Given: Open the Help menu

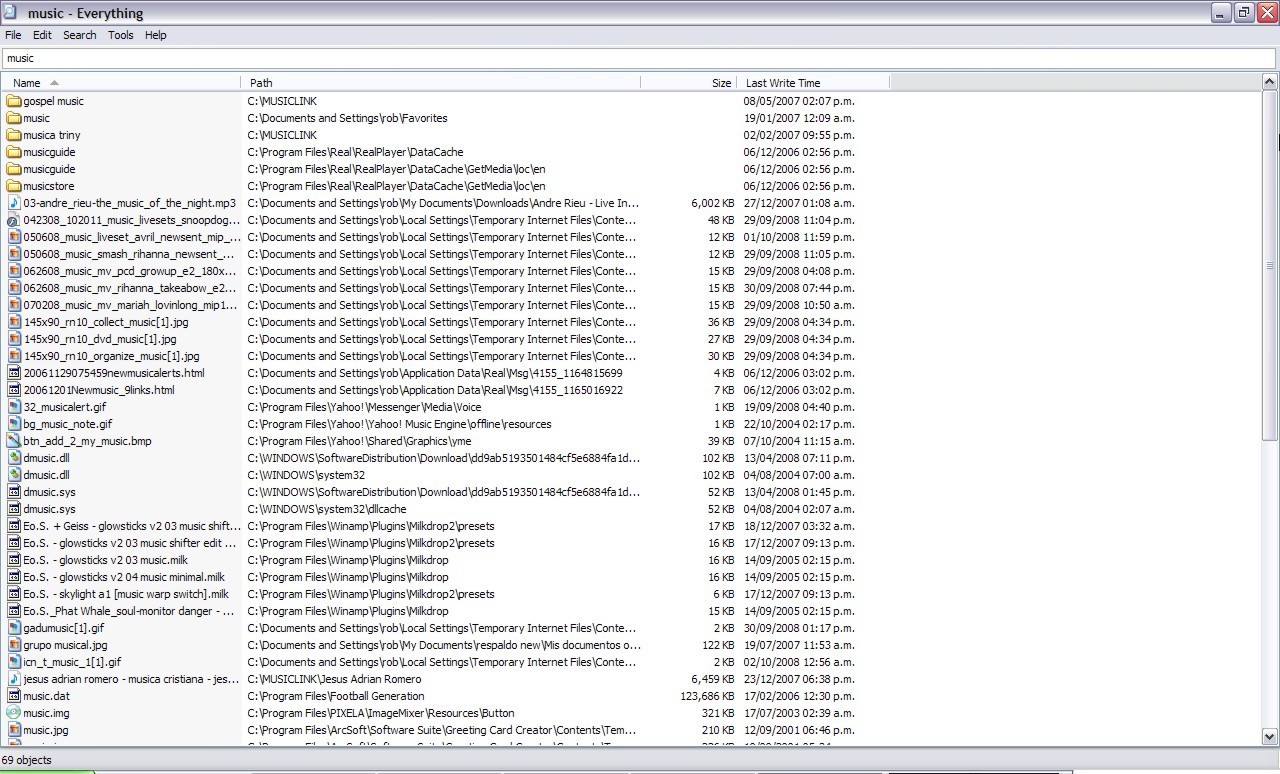Looking at the screenshot, I should tap(155, 35).
